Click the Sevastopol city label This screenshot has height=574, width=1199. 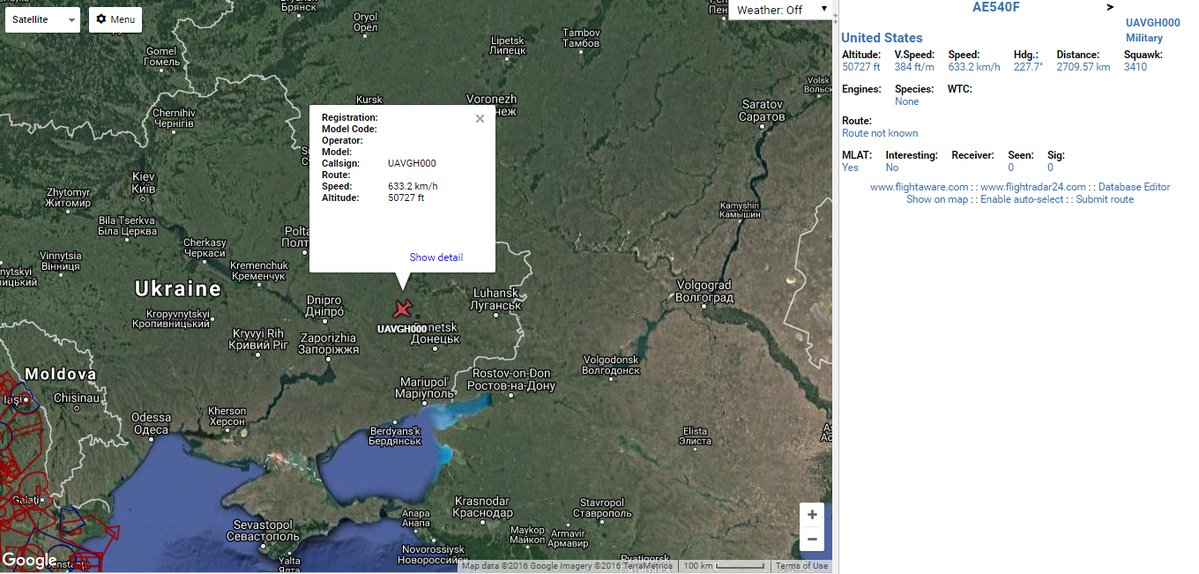(262, 530)
